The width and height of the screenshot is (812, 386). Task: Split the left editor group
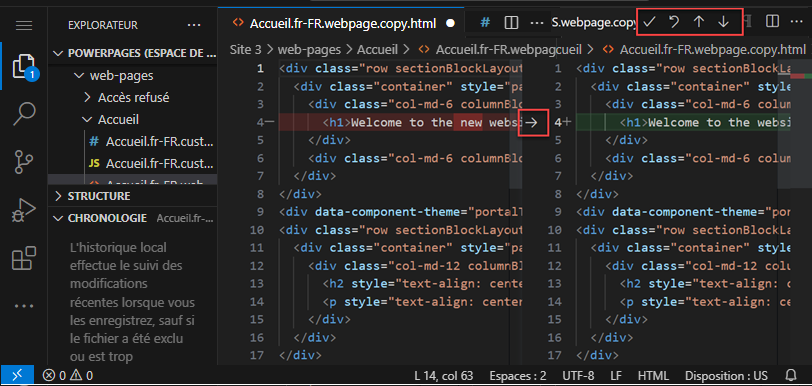coord(512,22)
